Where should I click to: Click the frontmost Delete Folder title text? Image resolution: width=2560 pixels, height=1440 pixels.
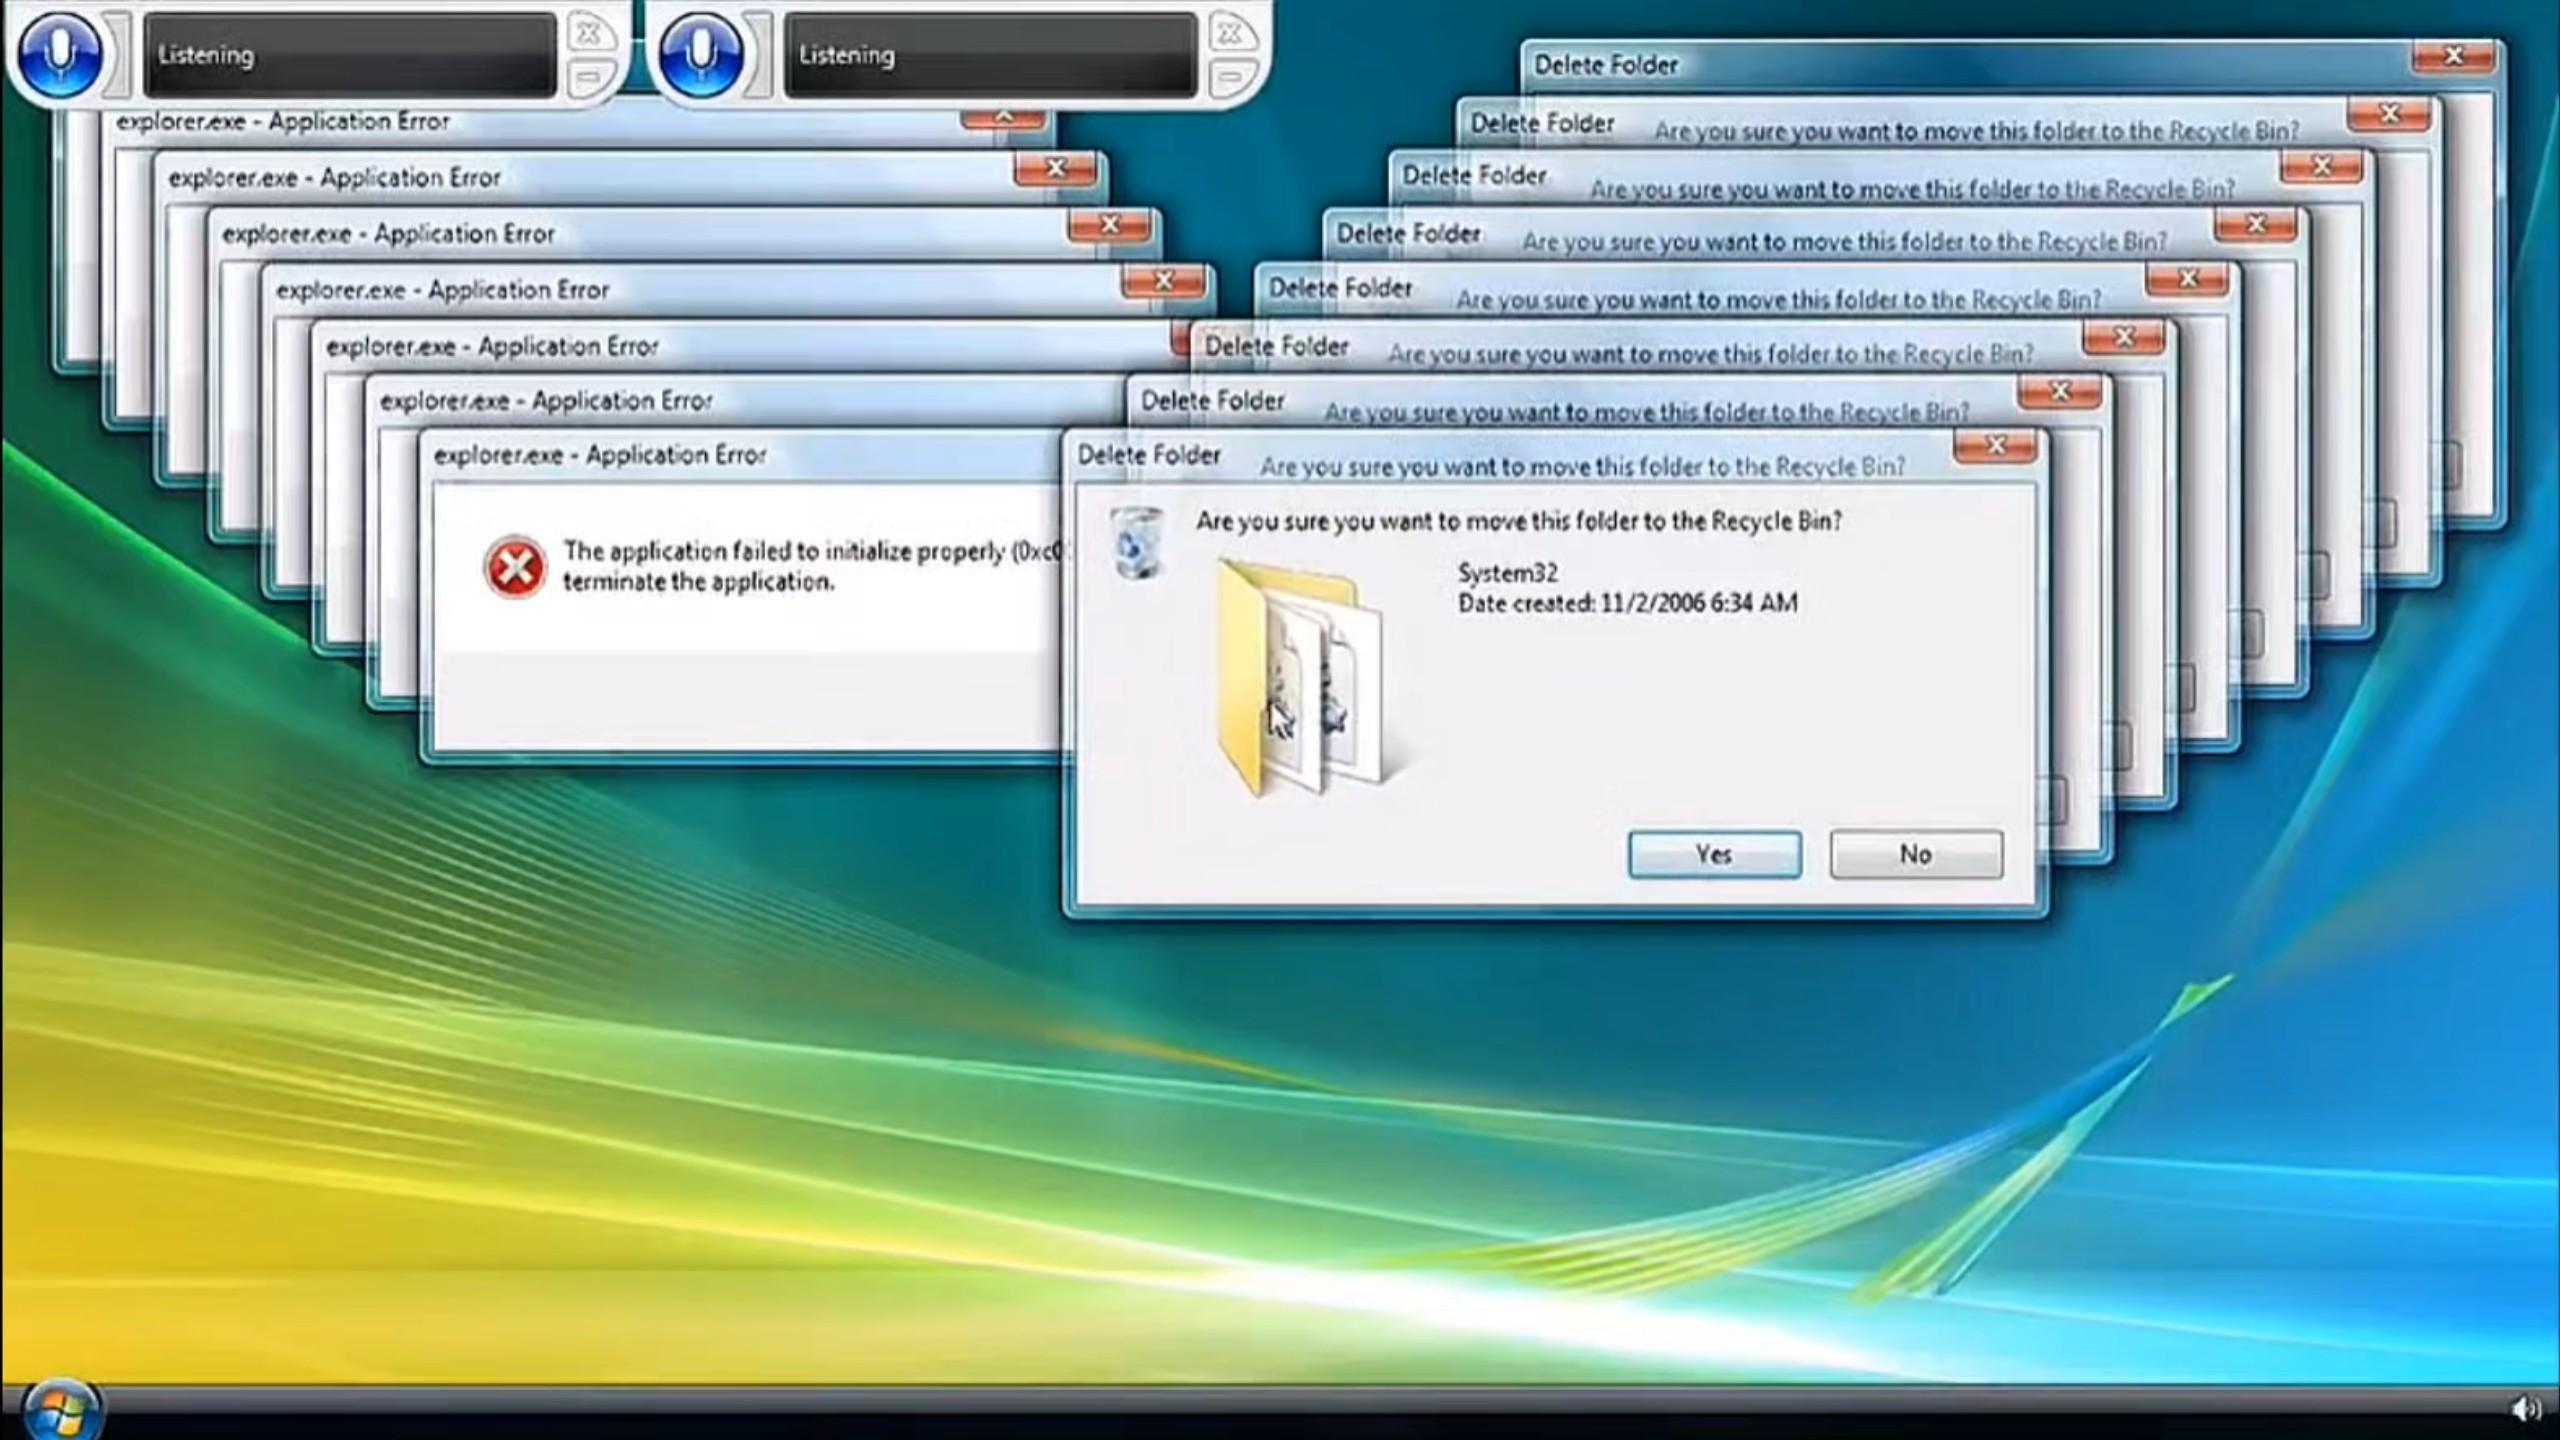click(1148, 455)
